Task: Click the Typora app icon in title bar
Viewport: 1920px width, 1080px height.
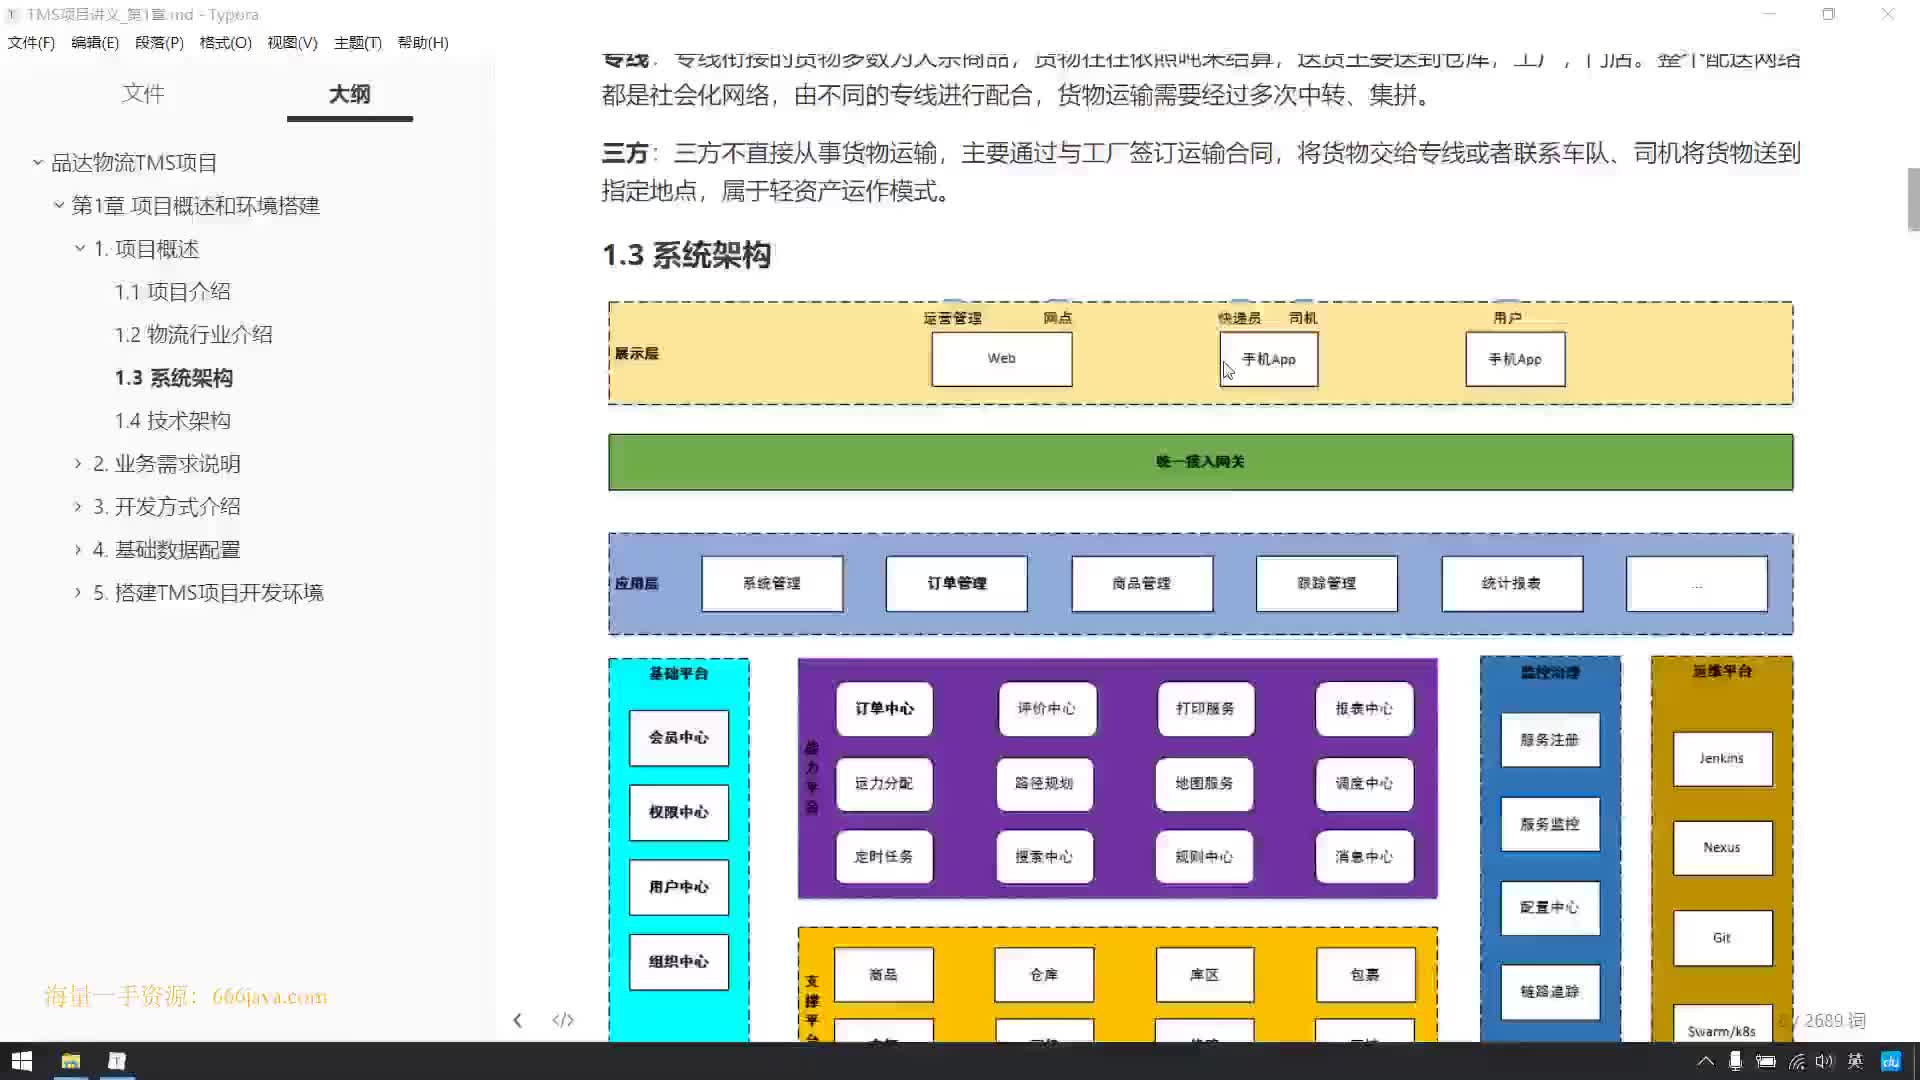Action: tap(13, 15)
